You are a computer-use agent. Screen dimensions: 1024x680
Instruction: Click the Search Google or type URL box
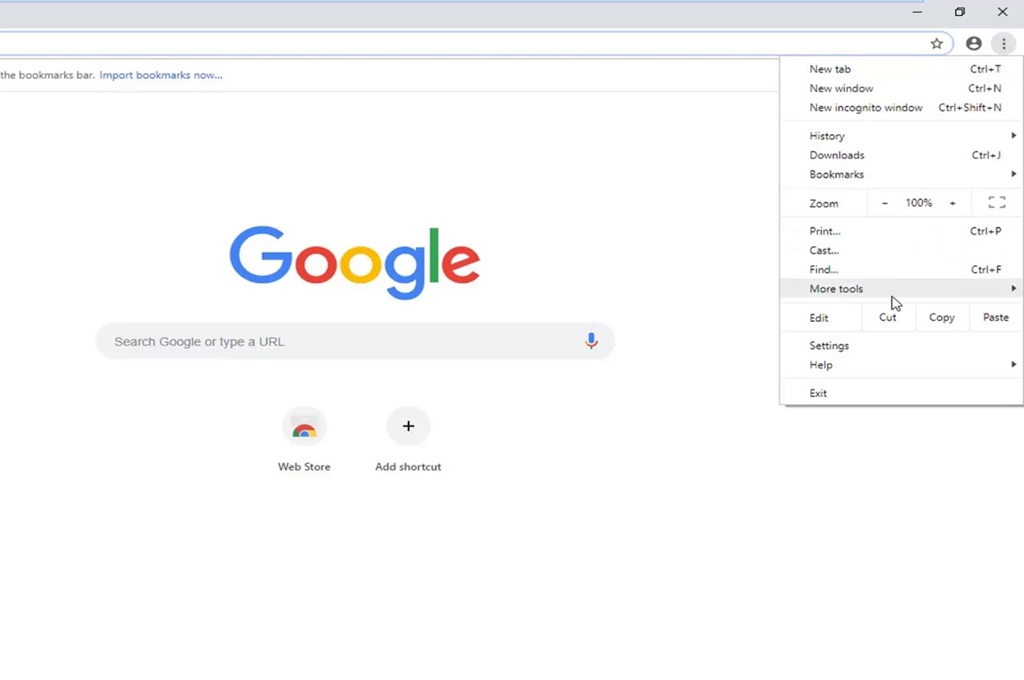(x=340, y=342)
